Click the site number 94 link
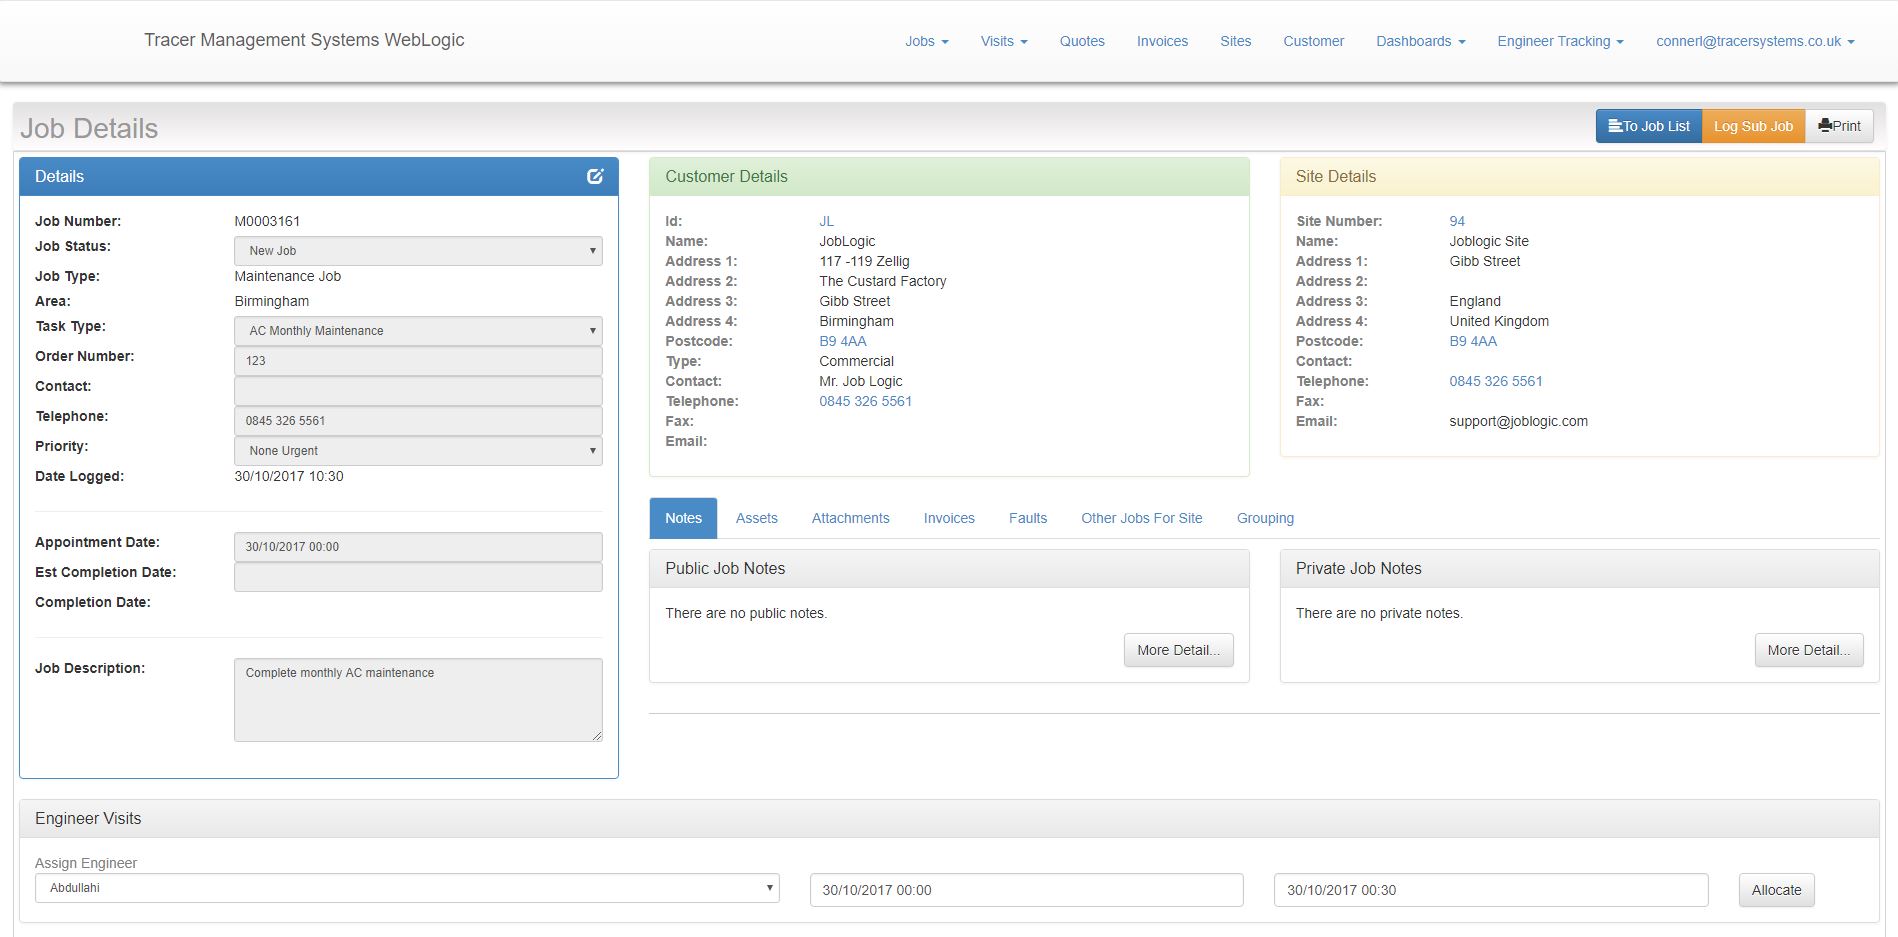 click(1457, 221)
